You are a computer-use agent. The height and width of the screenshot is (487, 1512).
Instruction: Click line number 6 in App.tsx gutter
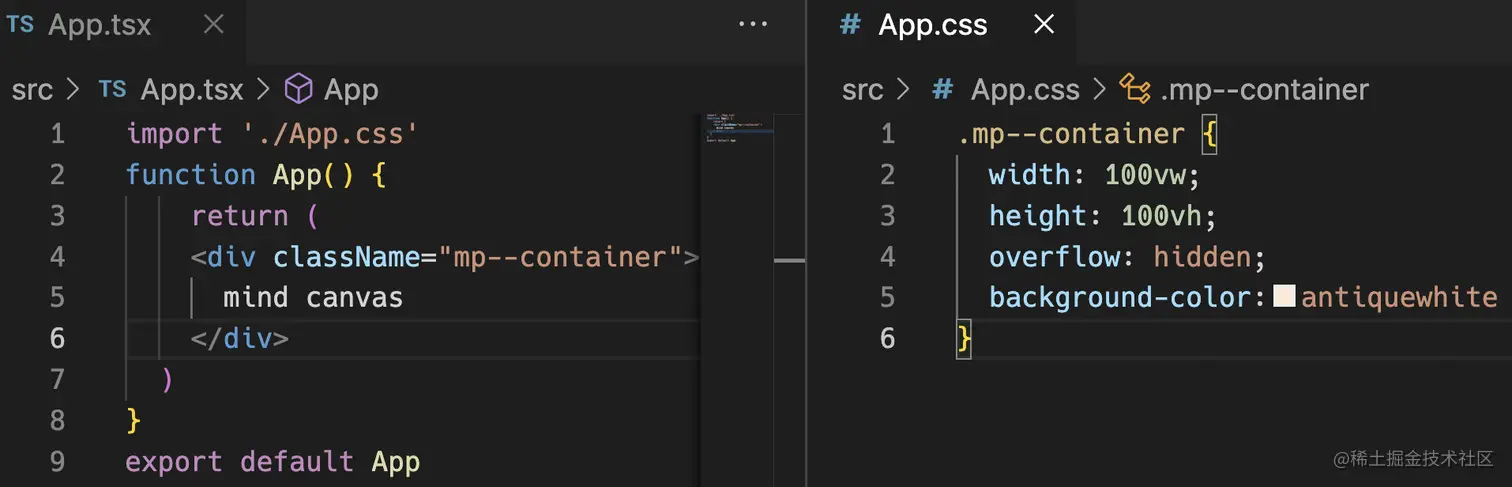[x=57, y=338]
